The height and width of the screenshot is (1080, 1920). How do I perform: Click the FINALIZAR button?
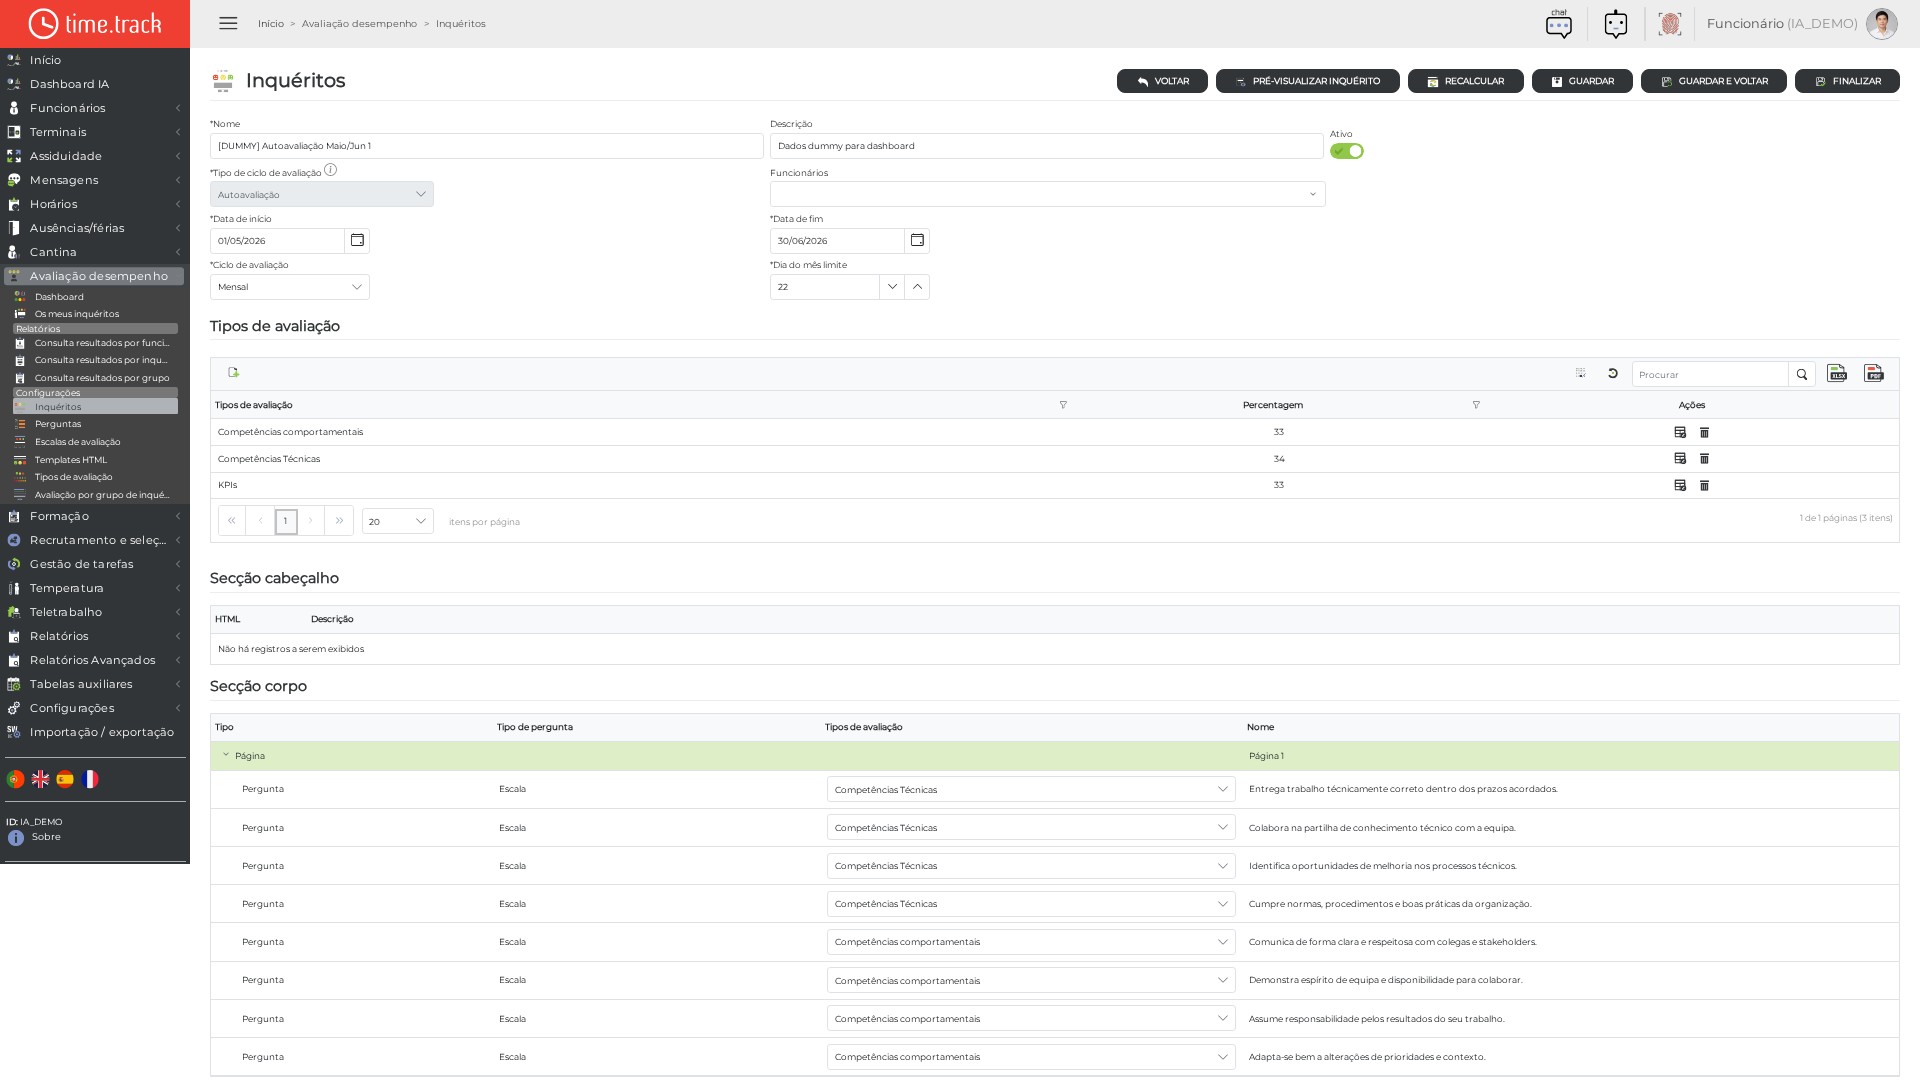click(1847, 81)
